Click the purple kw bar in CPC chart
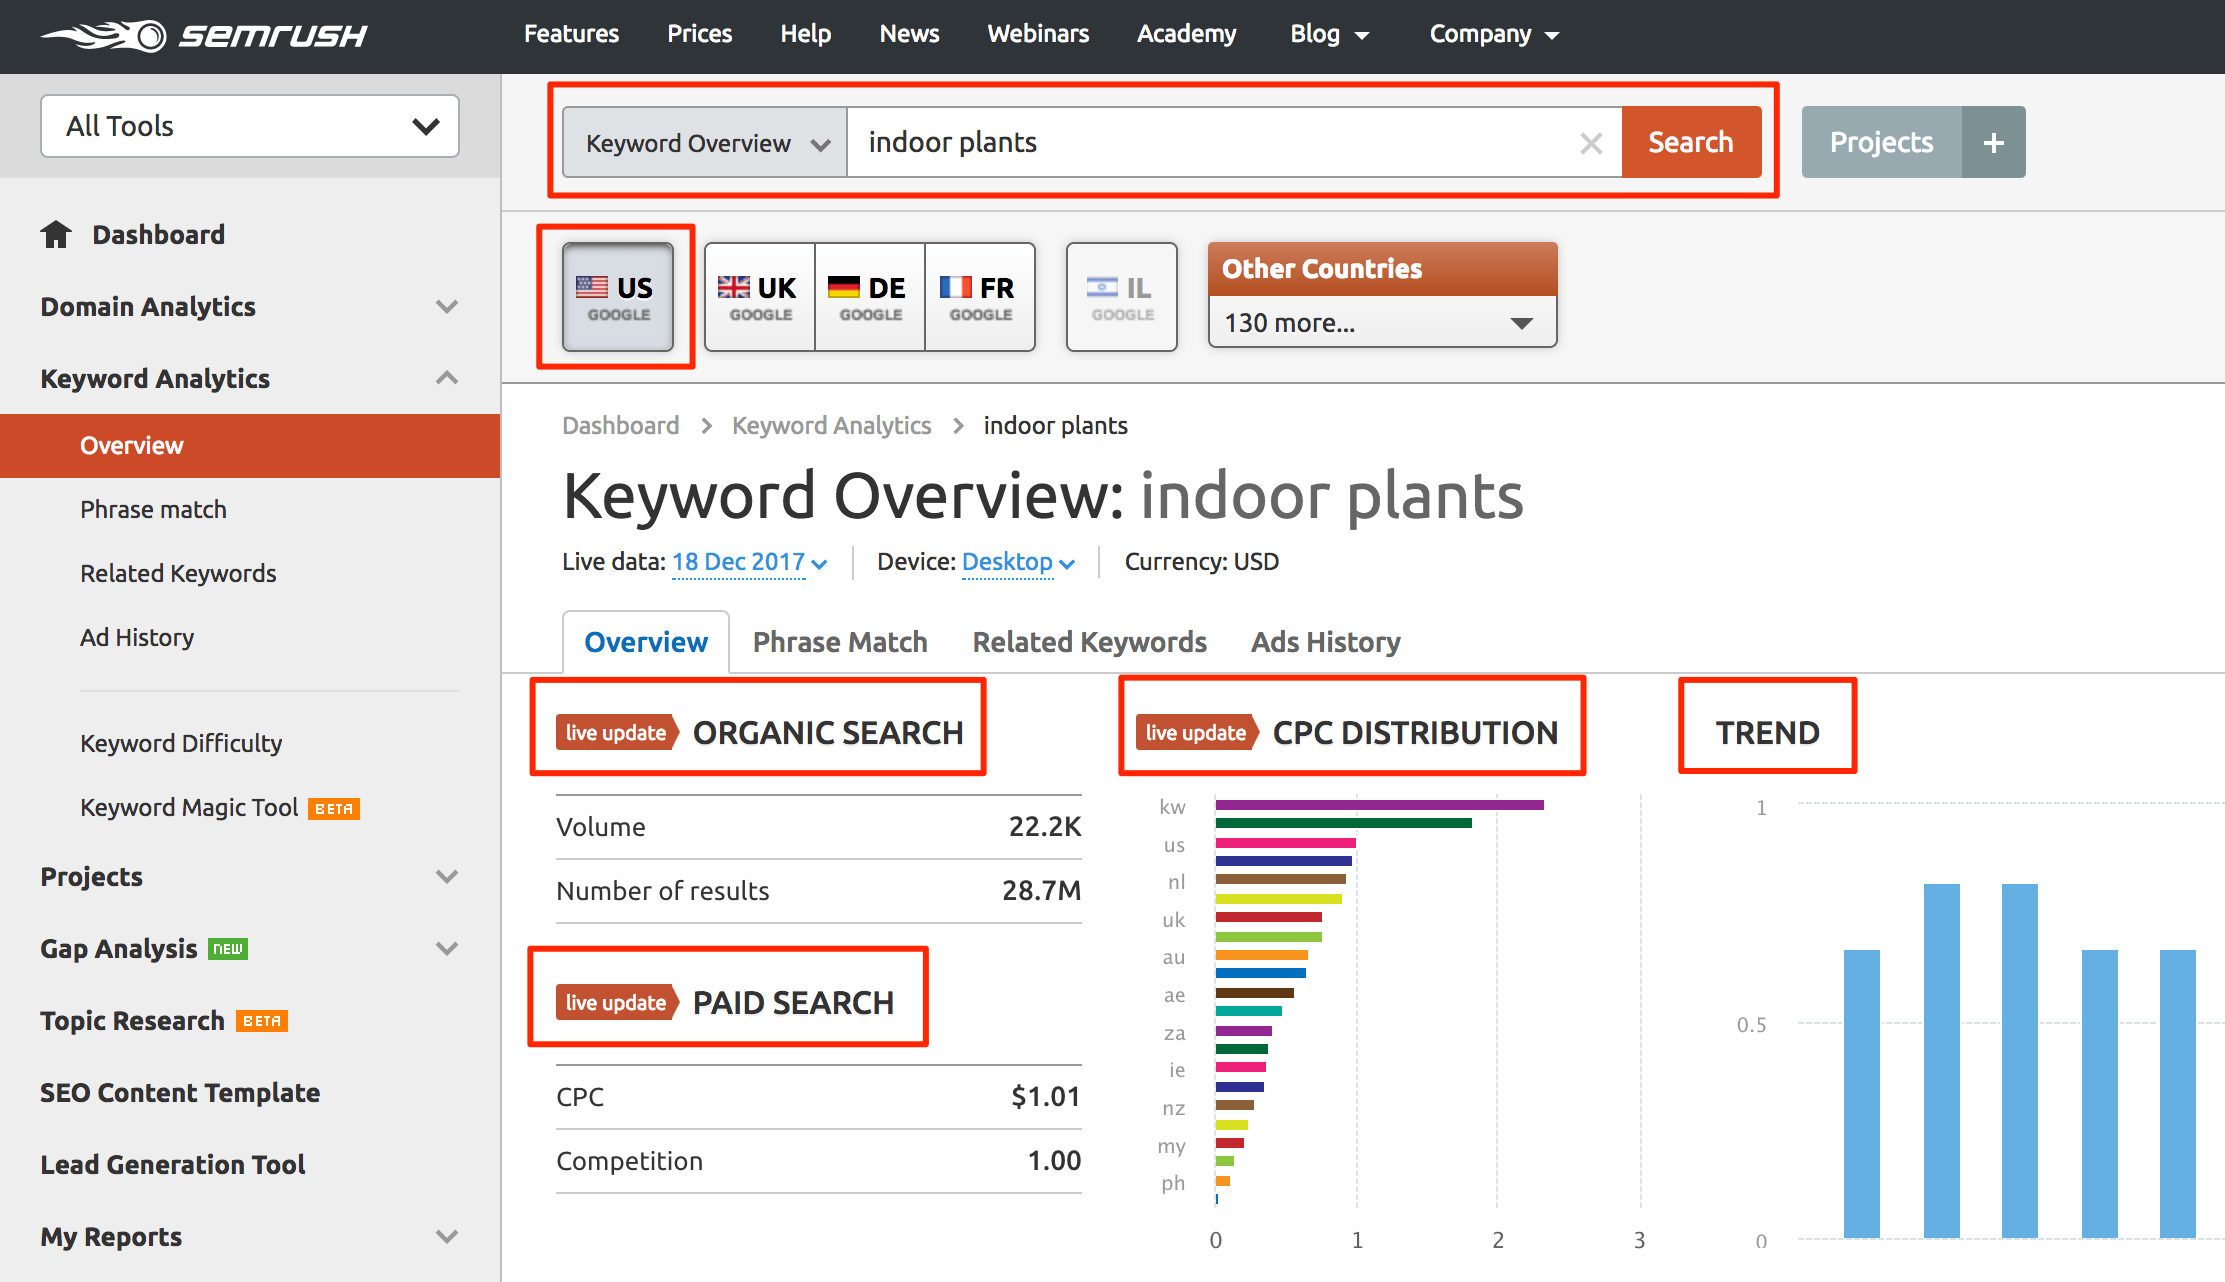This screenshot has width=2225, height=1282. tap(1379, 805)
